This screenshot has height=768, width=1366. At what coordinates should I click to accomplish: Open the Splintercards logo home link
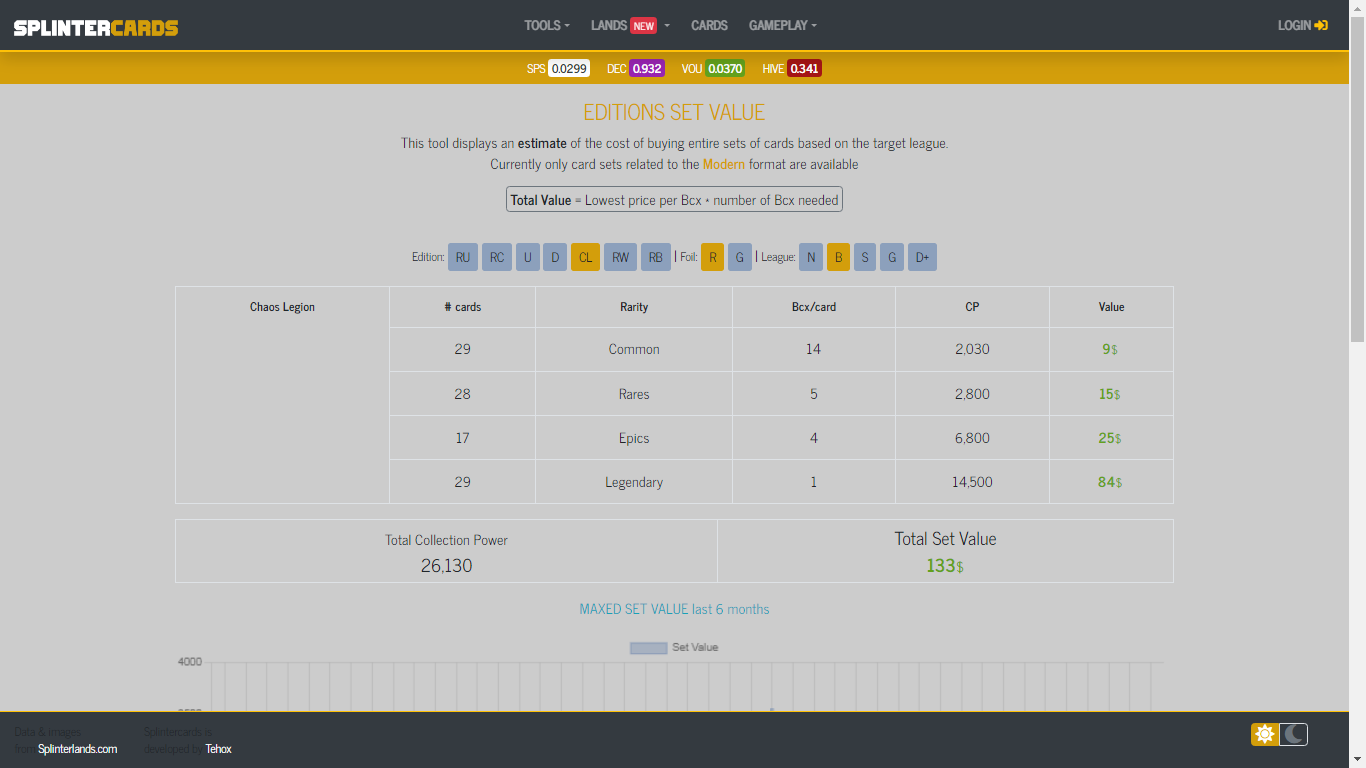pyautogui.click(x=96, y=27)
